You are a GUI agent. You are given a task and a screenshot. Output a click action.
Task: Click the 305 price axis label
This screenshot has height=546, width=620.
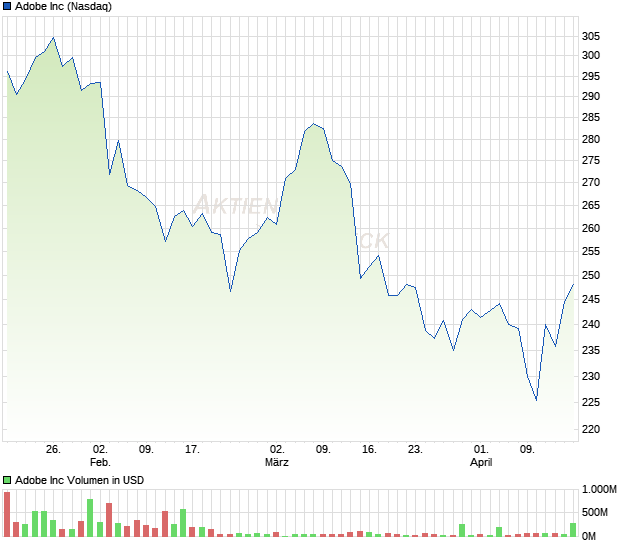tap(591, 36)
